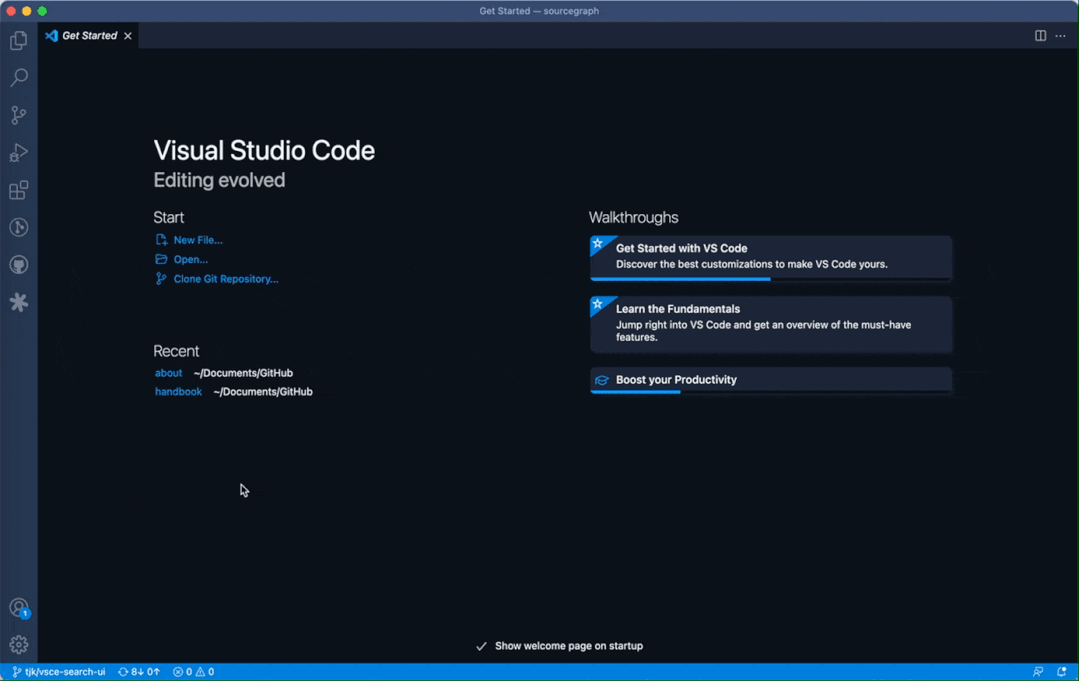Viewport: 1079px width, 681px height.
Task: Toggle Show welcome page on startup checkbox
Action: pos(481,646)
